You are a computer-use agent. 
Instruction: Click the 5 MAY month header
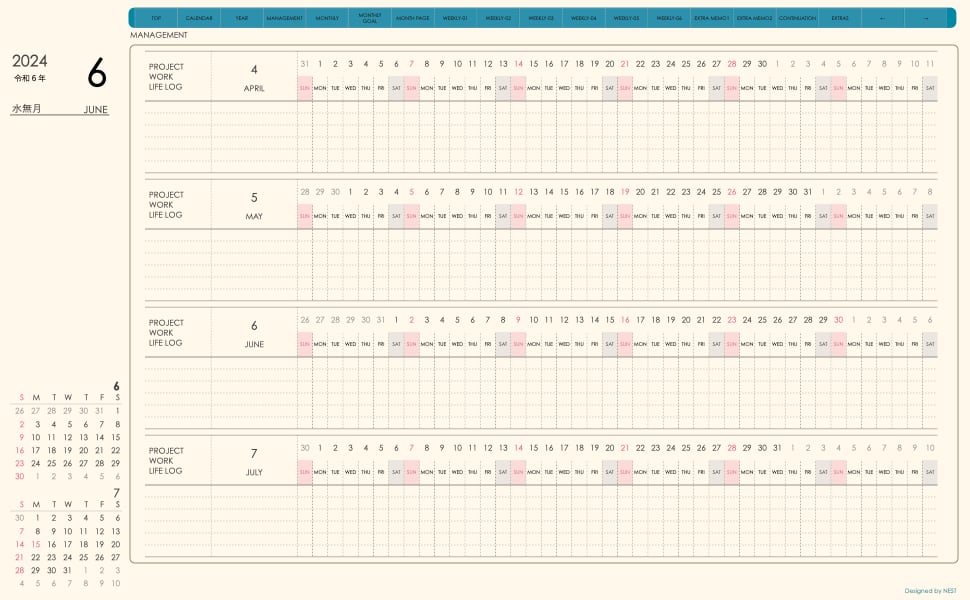(254, 206)
